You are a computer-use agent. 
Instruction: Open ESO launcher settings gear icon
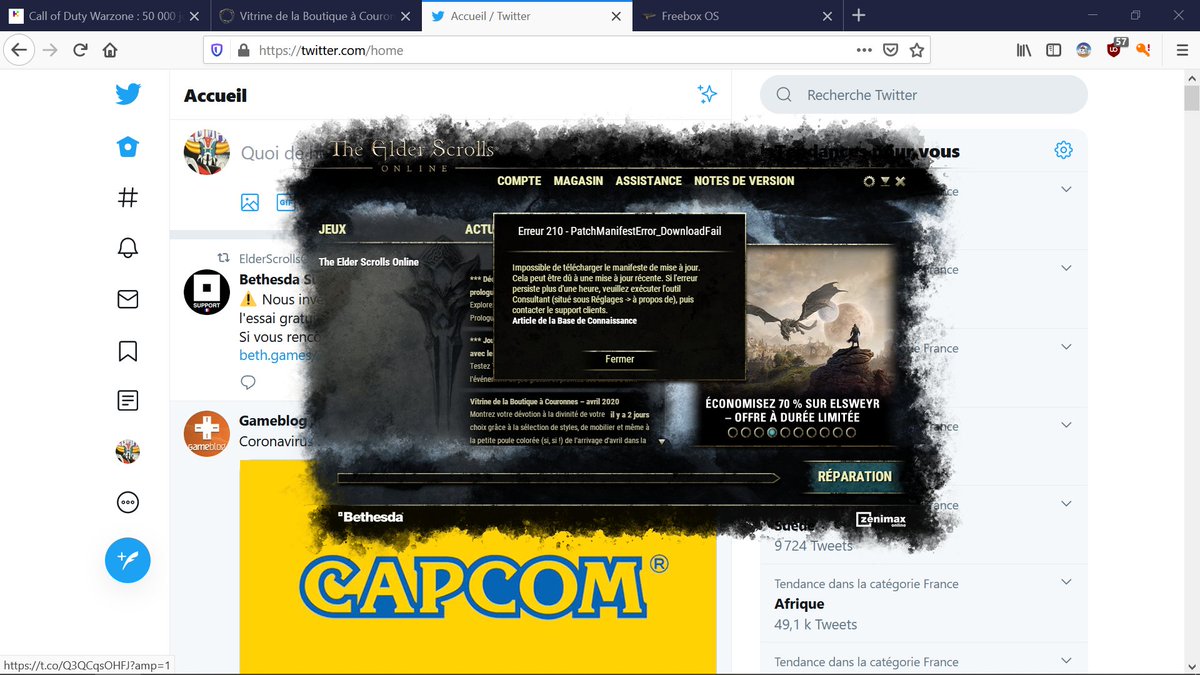tap(869, 181)
